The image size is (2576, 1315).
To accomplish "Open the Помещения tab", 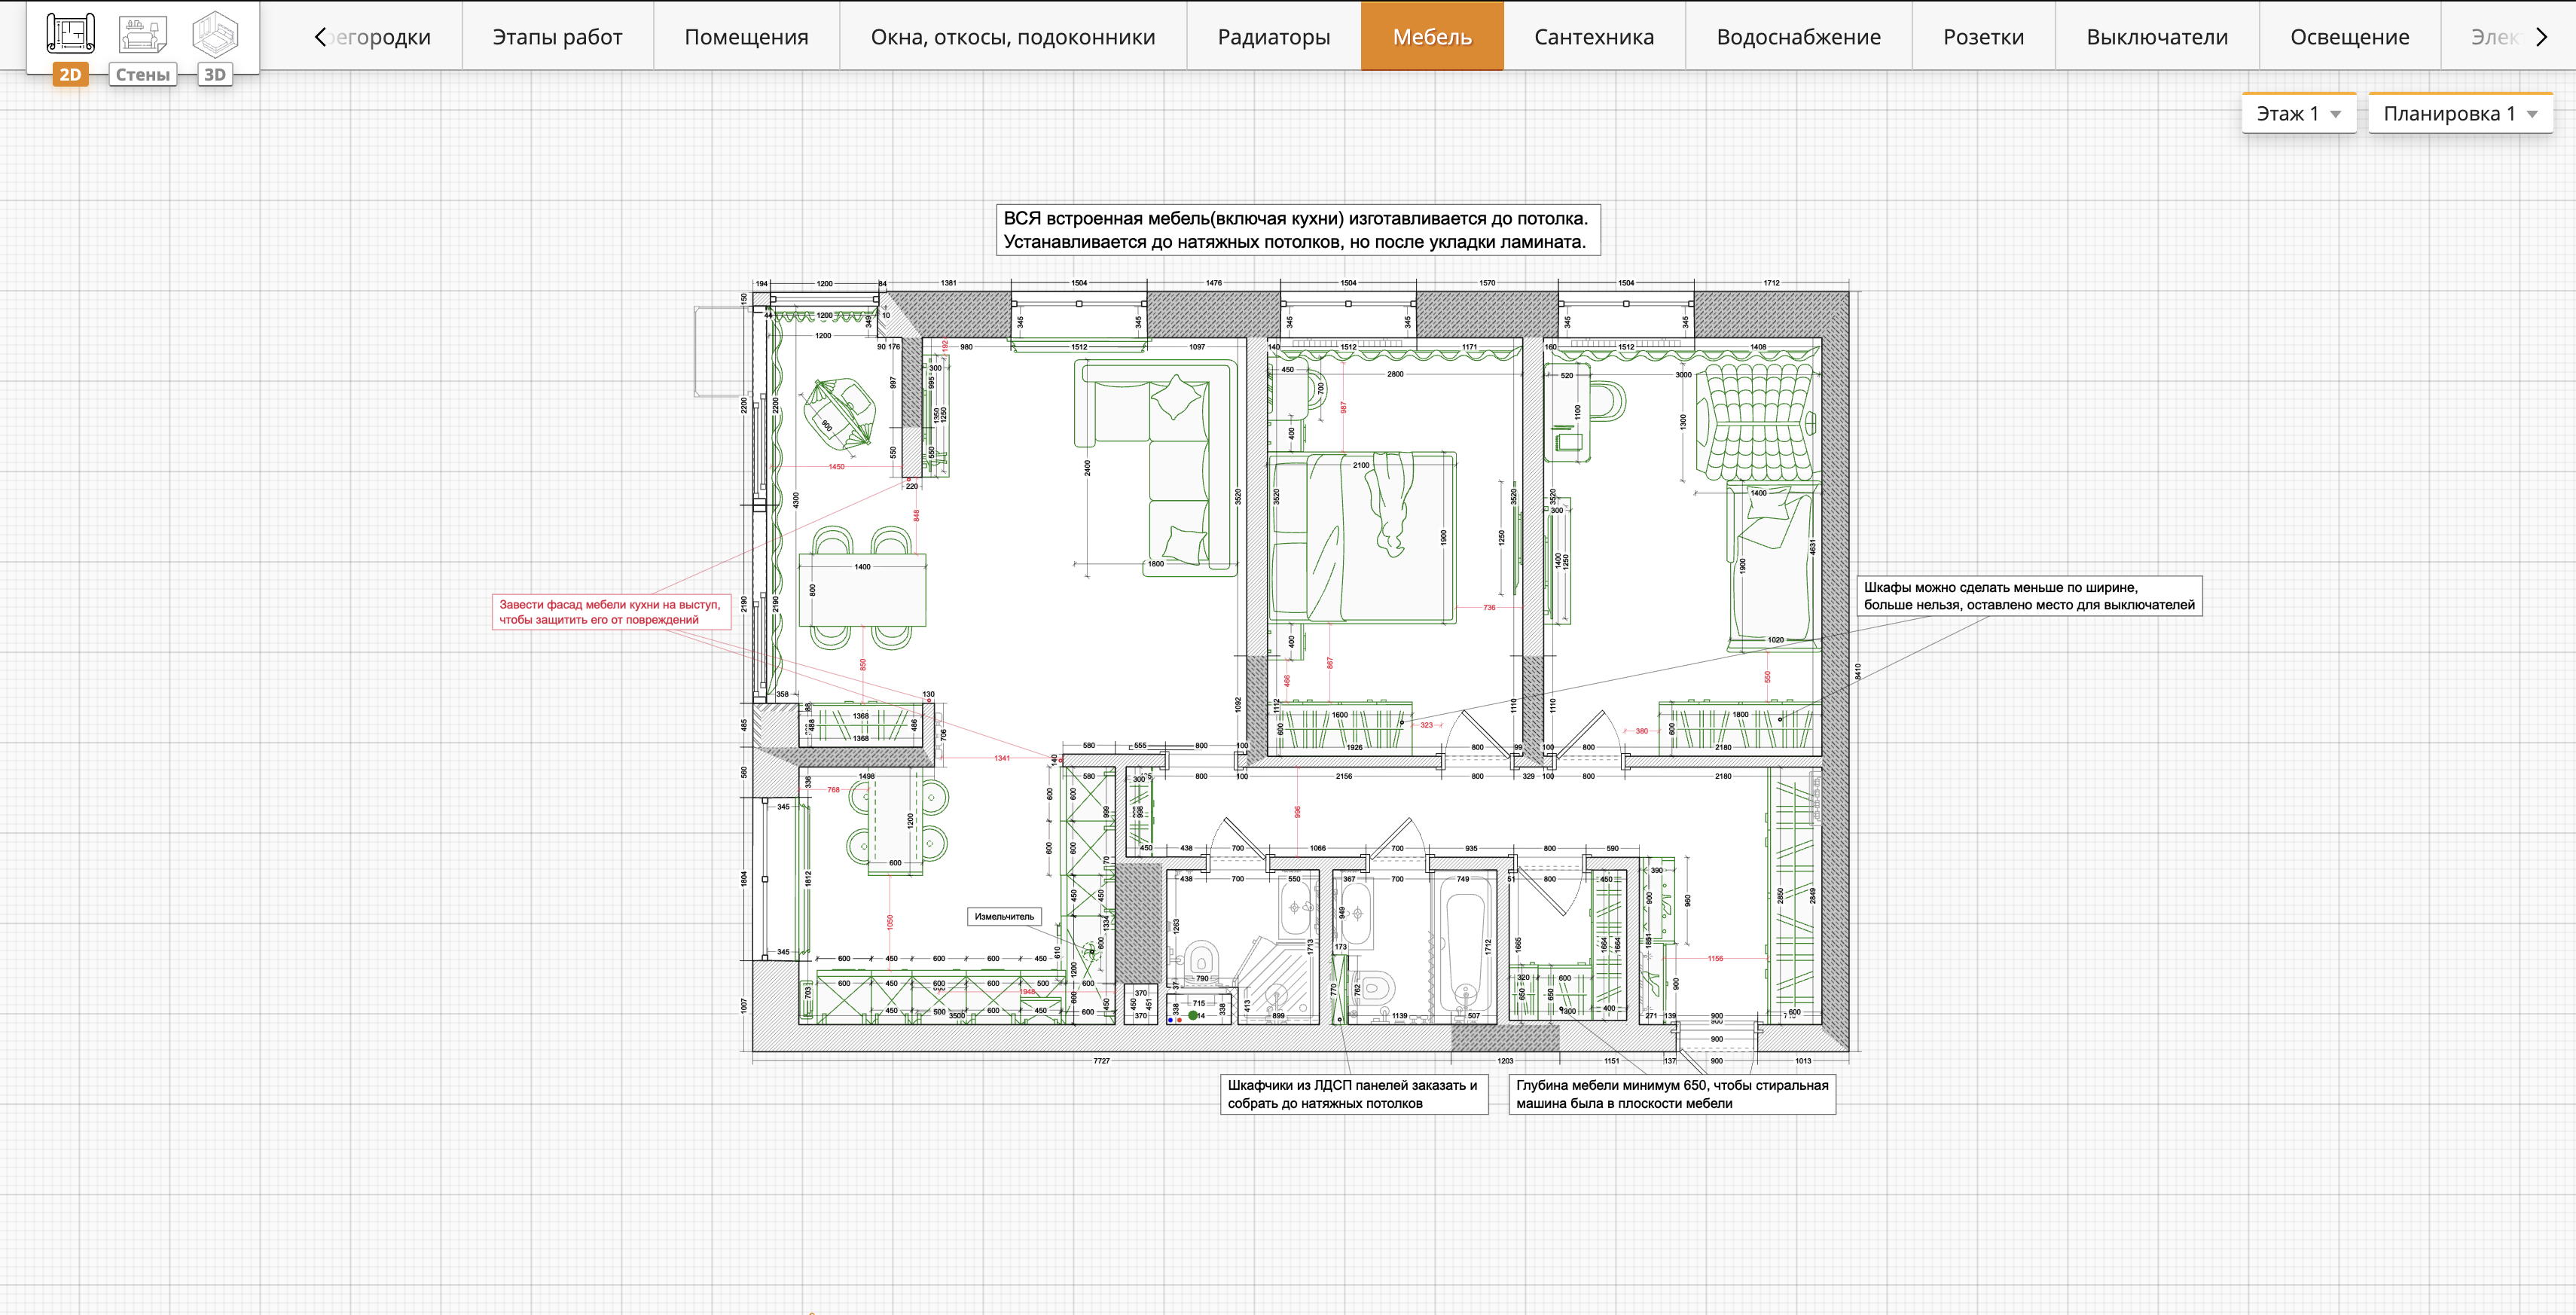I will point(746,37).
